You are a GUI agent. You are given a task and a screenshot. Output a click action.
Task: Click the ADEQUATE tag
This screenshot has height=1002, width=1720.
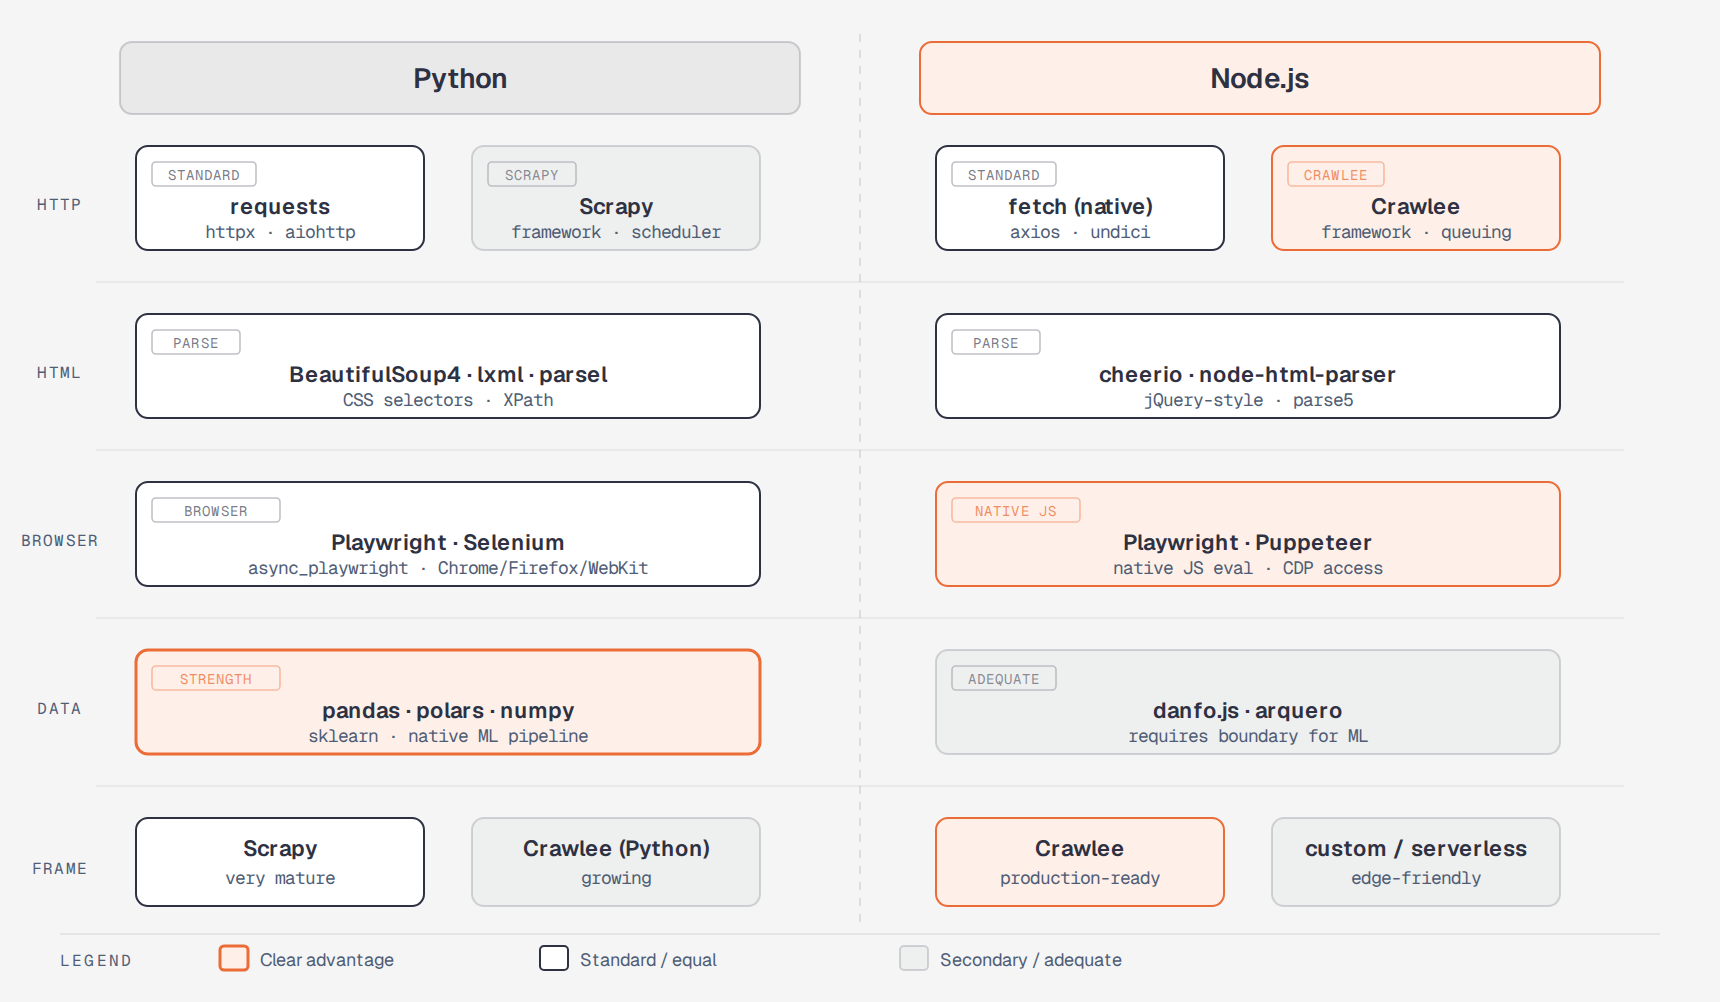point(1004,679)
